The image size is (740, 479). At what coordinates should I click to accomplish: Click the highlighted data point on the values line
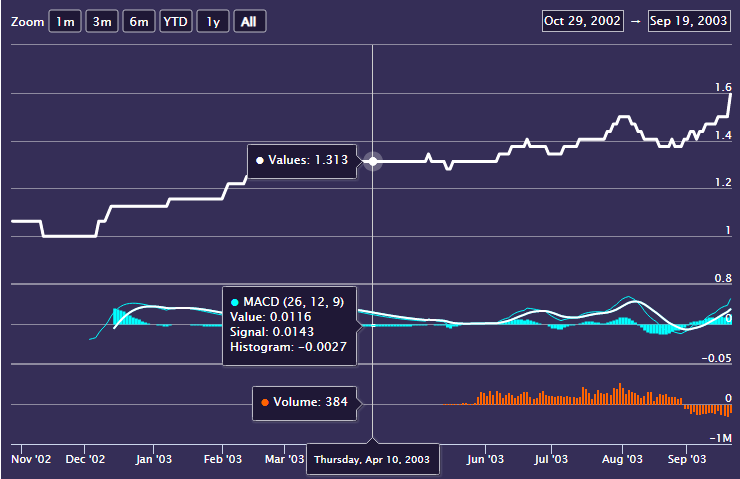pyautogui.click(x=373, y=160)
